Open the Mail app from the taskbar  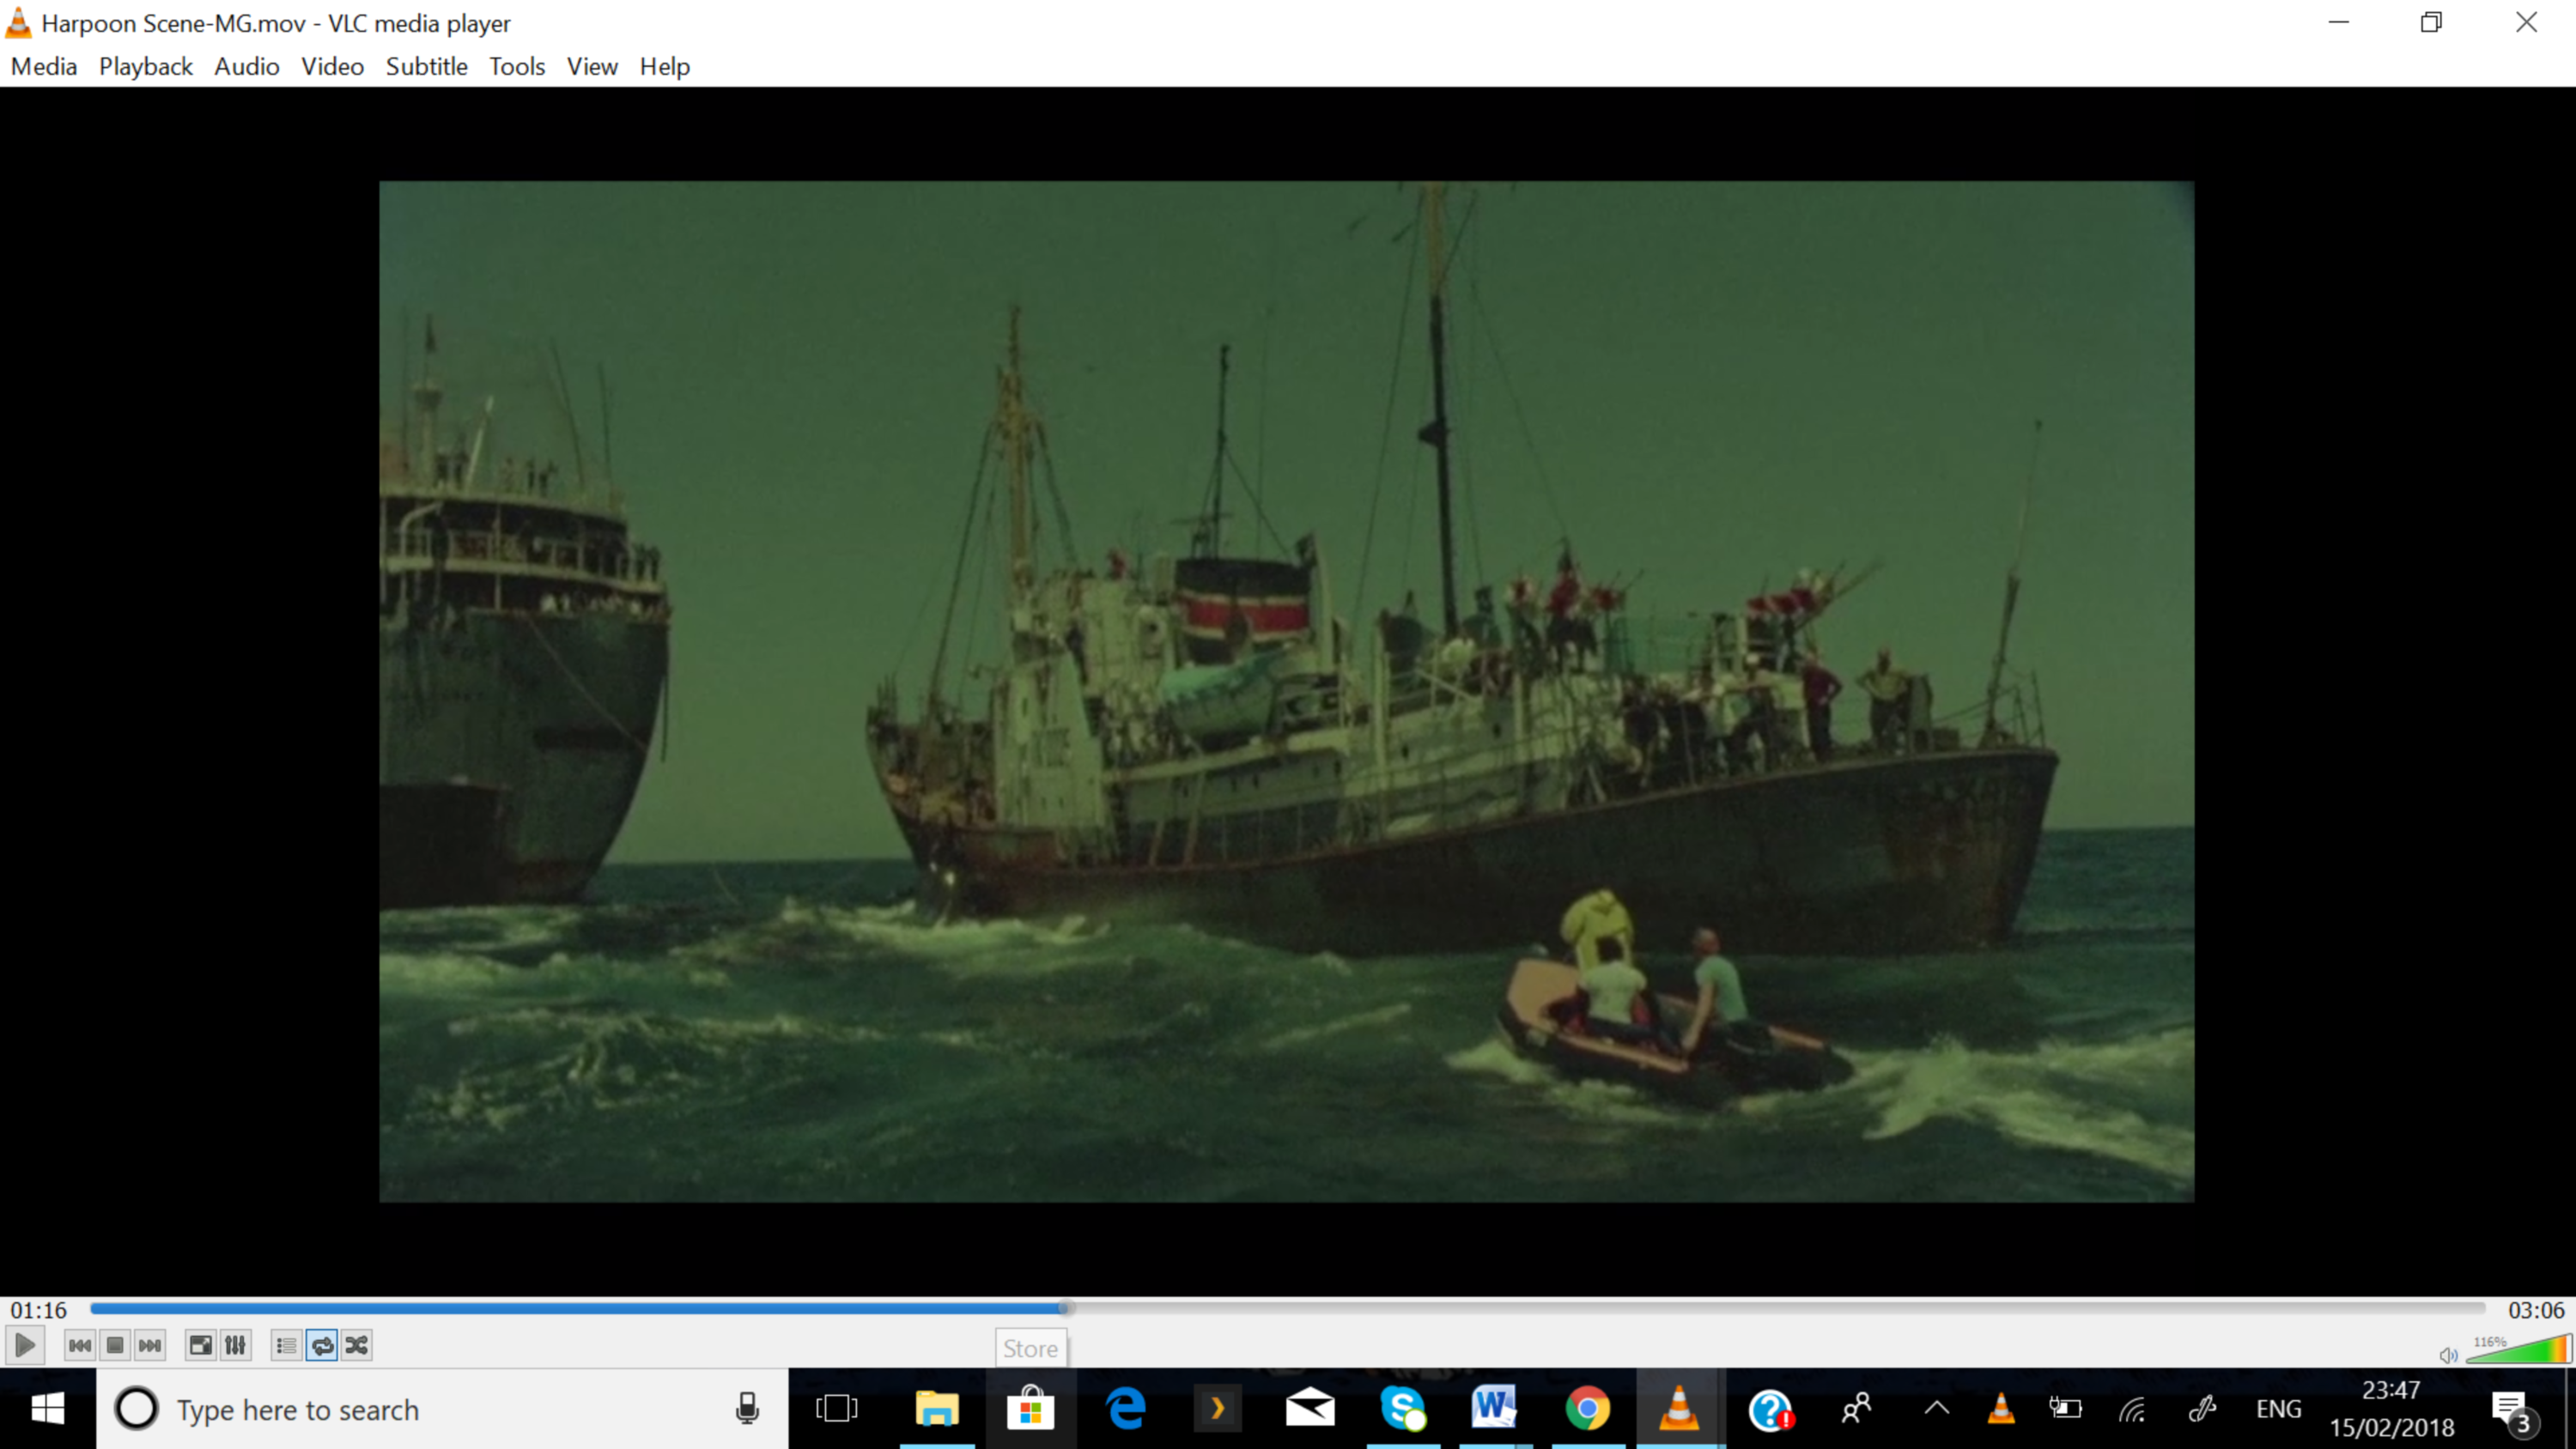pos(1311,1409)
